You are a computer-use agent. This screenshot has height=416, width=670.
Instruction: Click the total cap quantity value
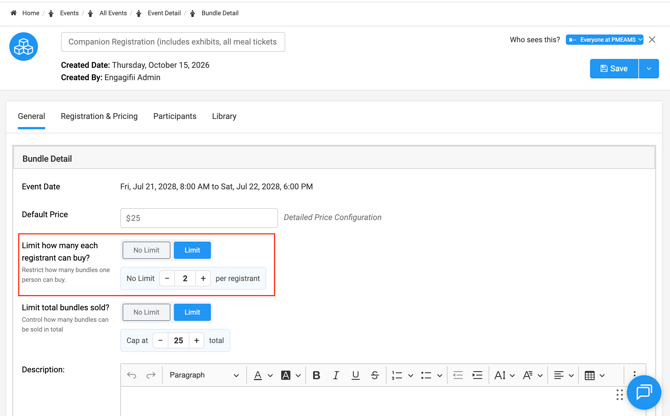(x=178, y=340)
